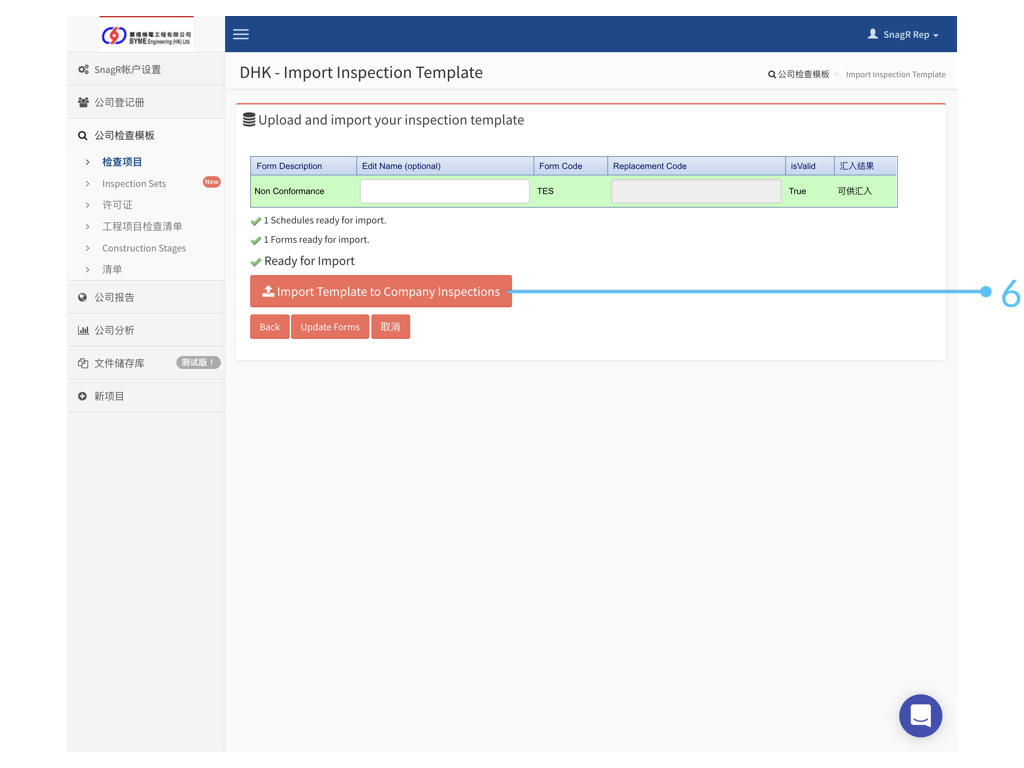Click the globe icon beside 公司报告
Viewport: 1024px width, 768px height.
(x=82, y=297)
